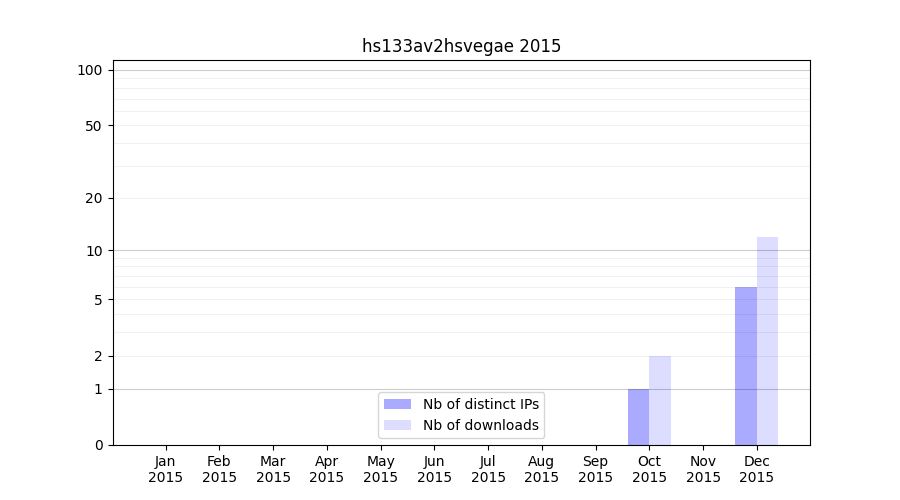Select the Dec 2015 x-axis label
Screen dimensions: 900x500
(x=757, y=469)
